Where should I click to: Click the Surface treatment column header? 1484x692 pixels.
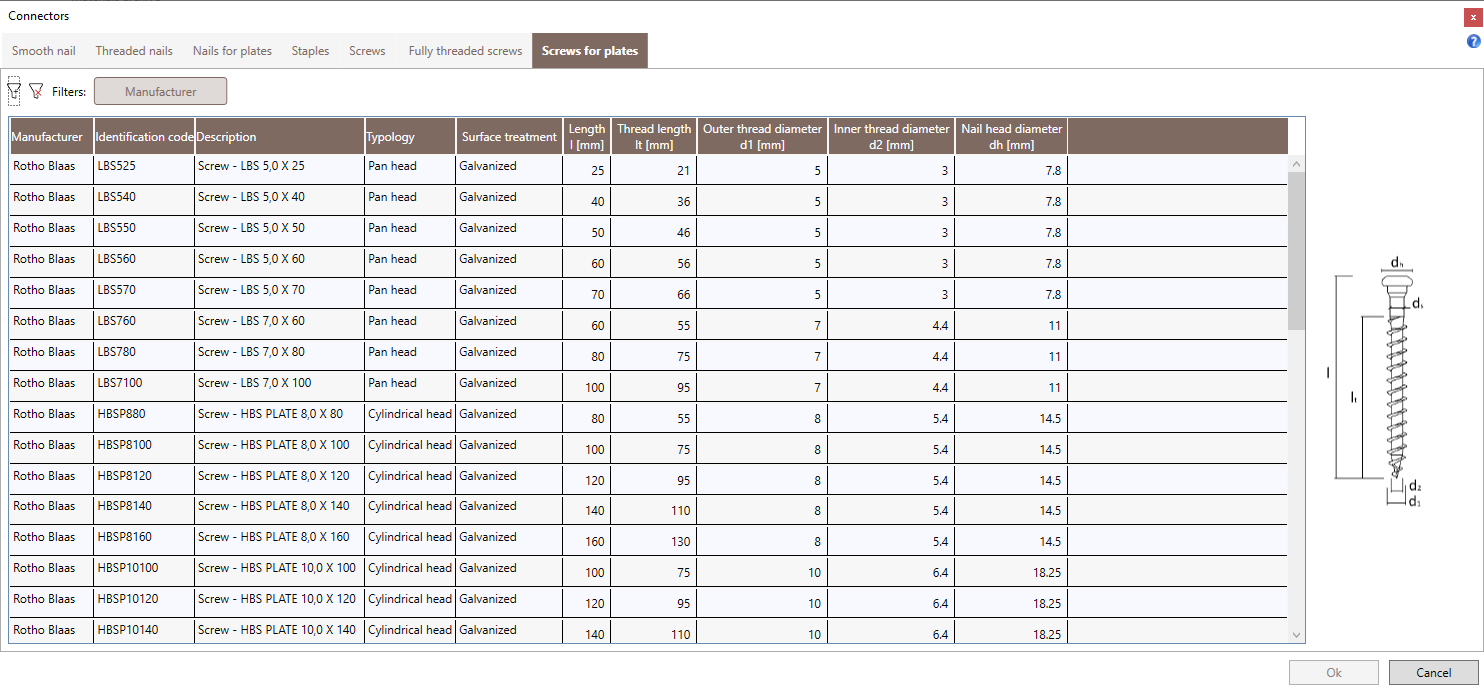(509, 137)
